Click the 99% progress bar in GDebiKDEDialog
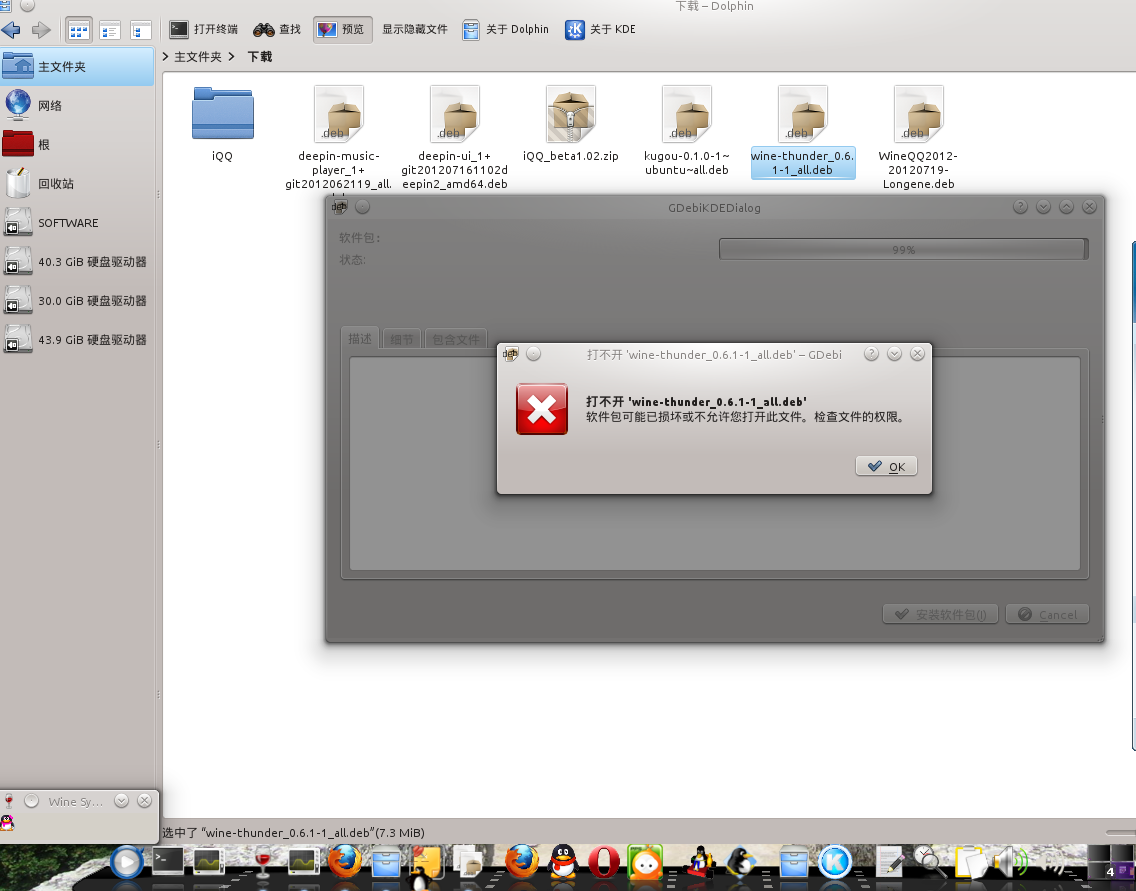 pos(903,249)
